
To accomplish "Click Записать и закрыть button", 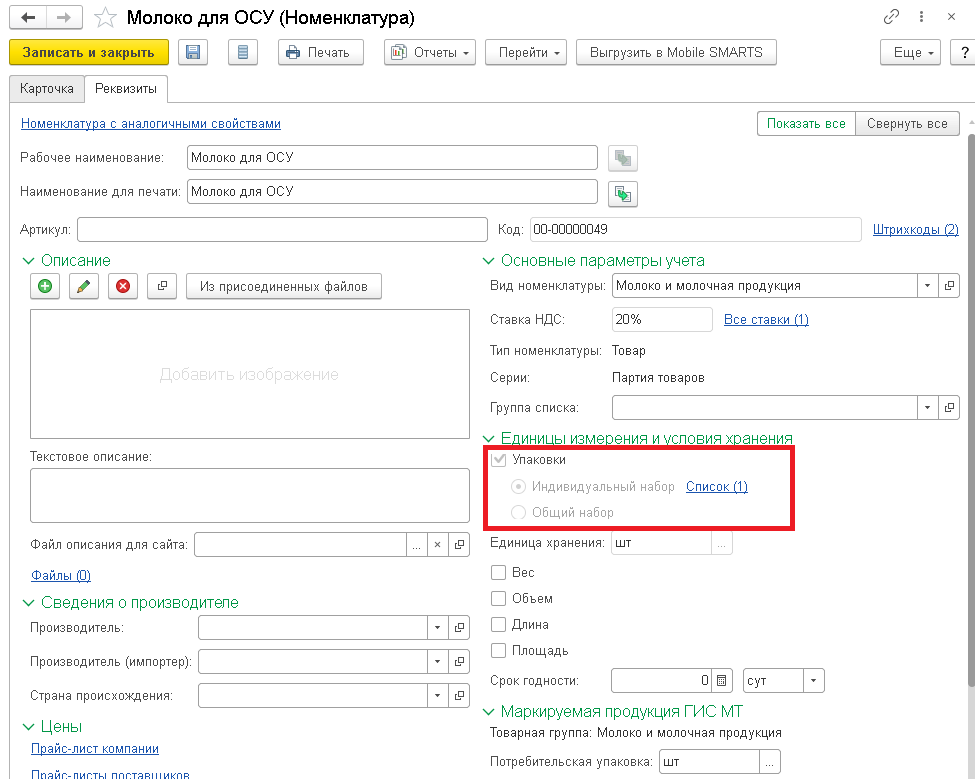I will point(88,52).
